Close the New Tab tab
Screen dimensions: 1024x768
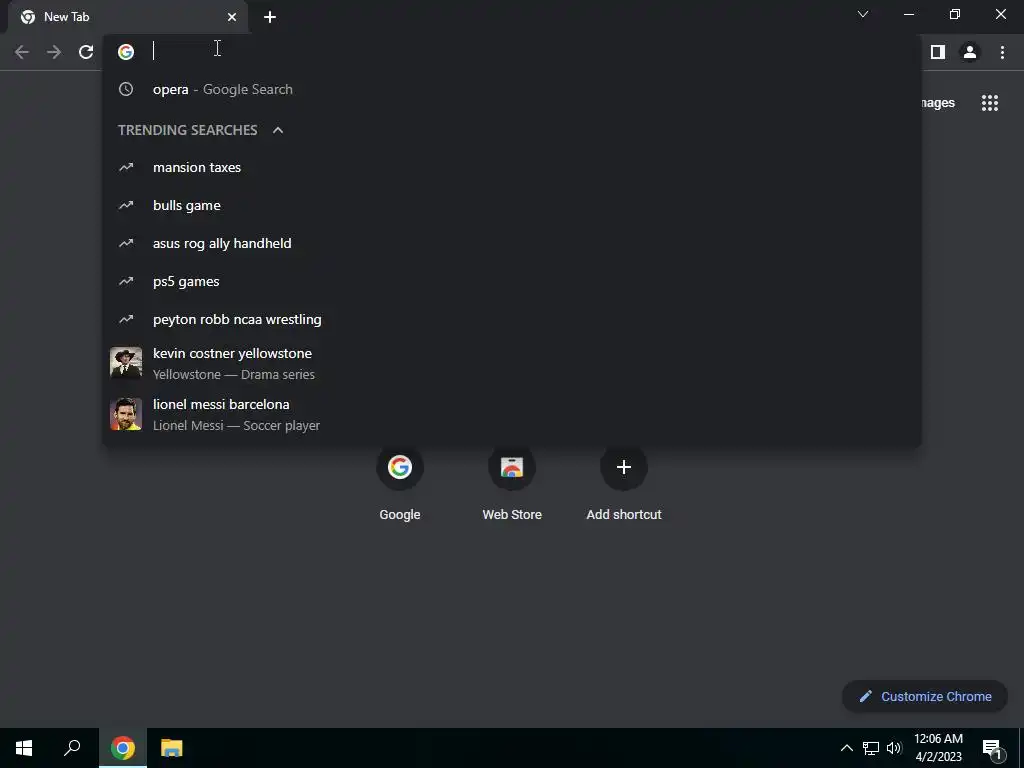[x=232, y=17]
